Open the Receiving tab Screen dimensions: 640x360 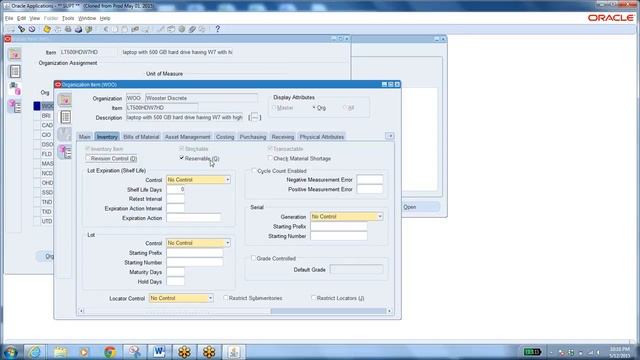click(x=283, y=137)
